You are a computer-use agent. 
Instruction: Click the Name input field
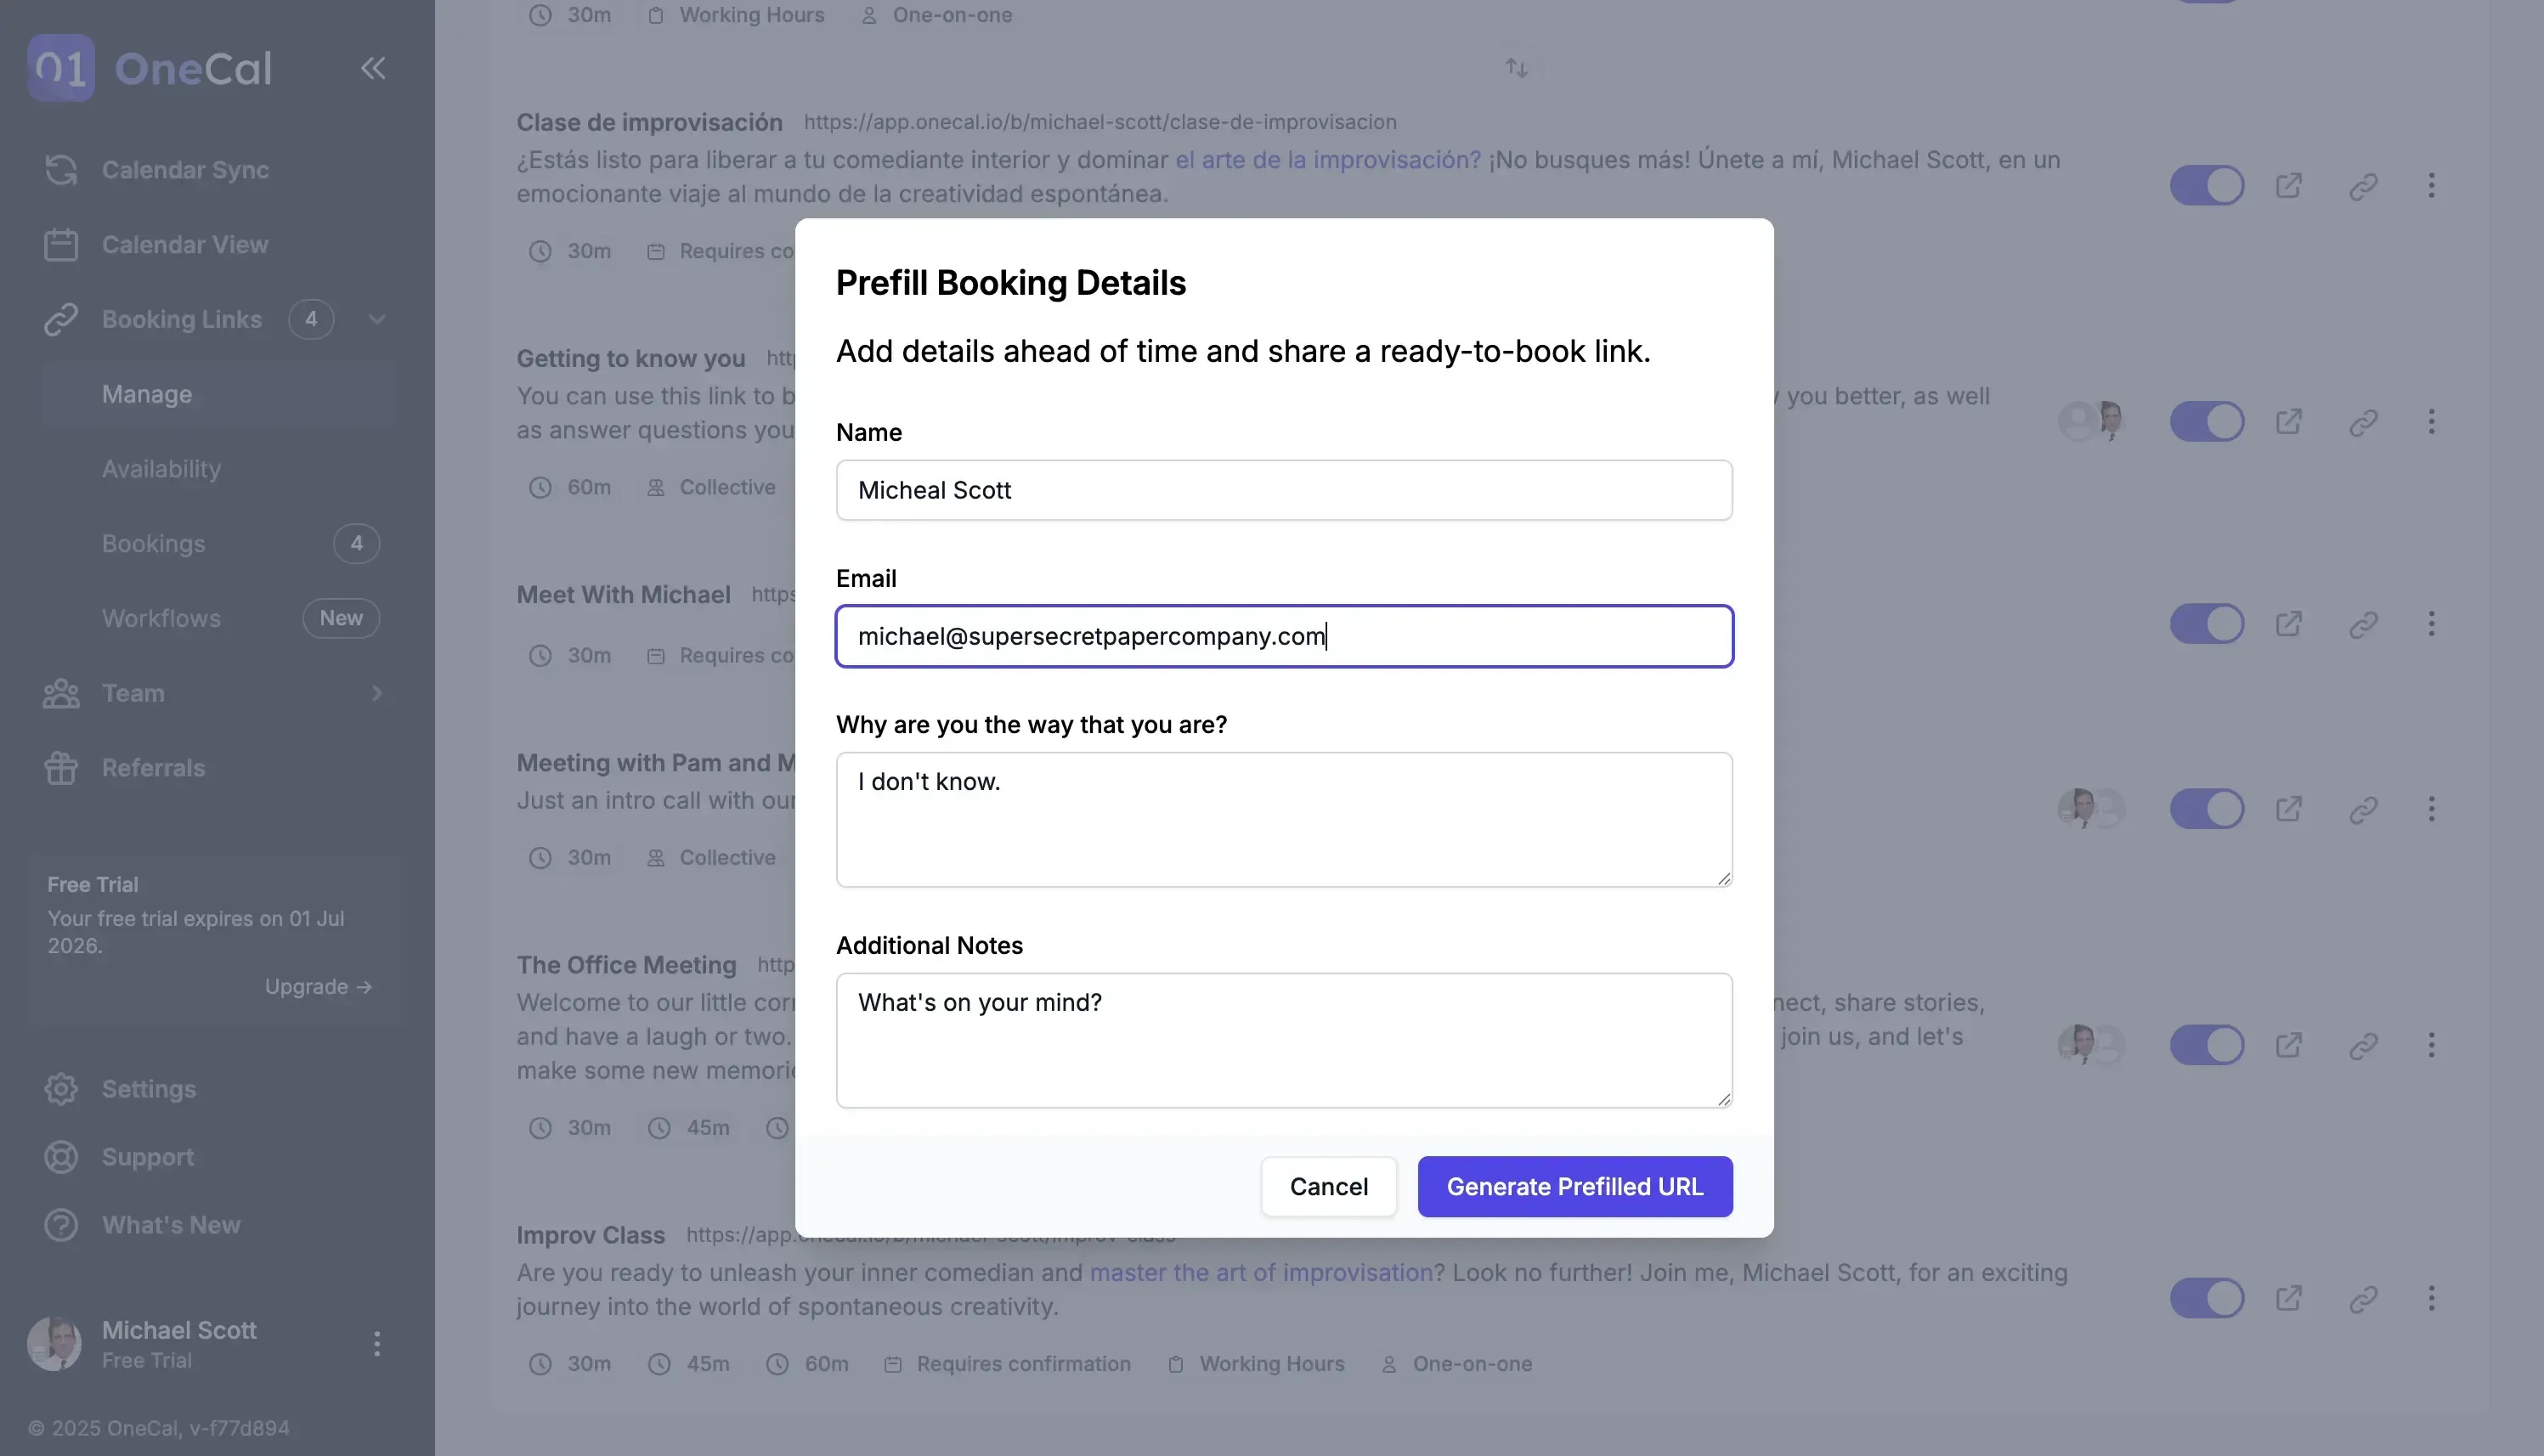pyautogui.click(x=1283, y=490)
